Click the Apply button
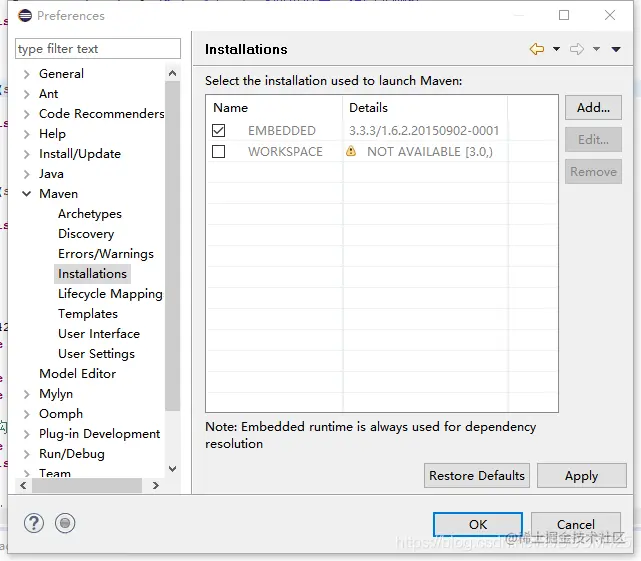The height and width of the screenshot is (561, 641). (x=581, y=476)
